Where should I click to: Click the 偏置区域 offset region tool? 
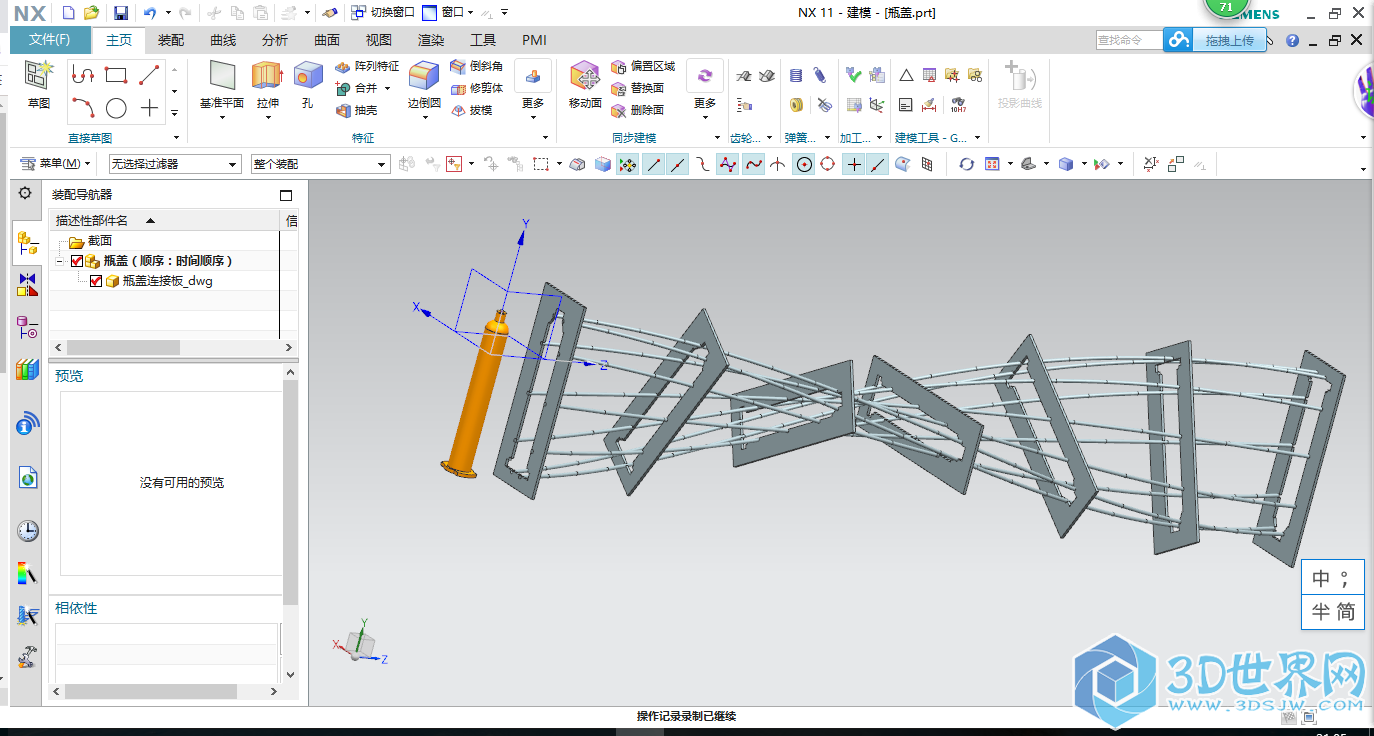642,66
